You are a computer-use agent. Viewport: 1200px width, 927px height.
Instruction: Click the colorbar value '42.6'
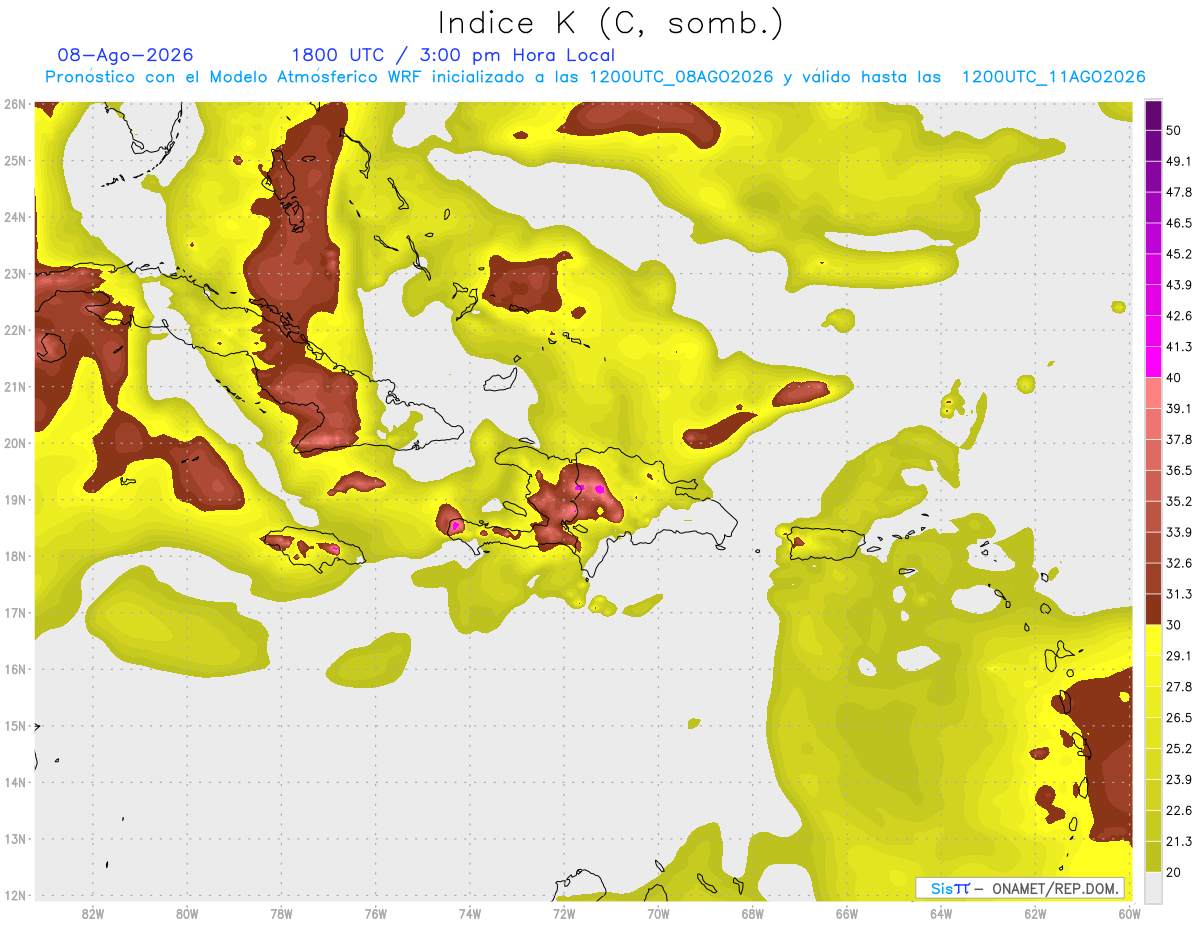click(x=1178, y=316)
